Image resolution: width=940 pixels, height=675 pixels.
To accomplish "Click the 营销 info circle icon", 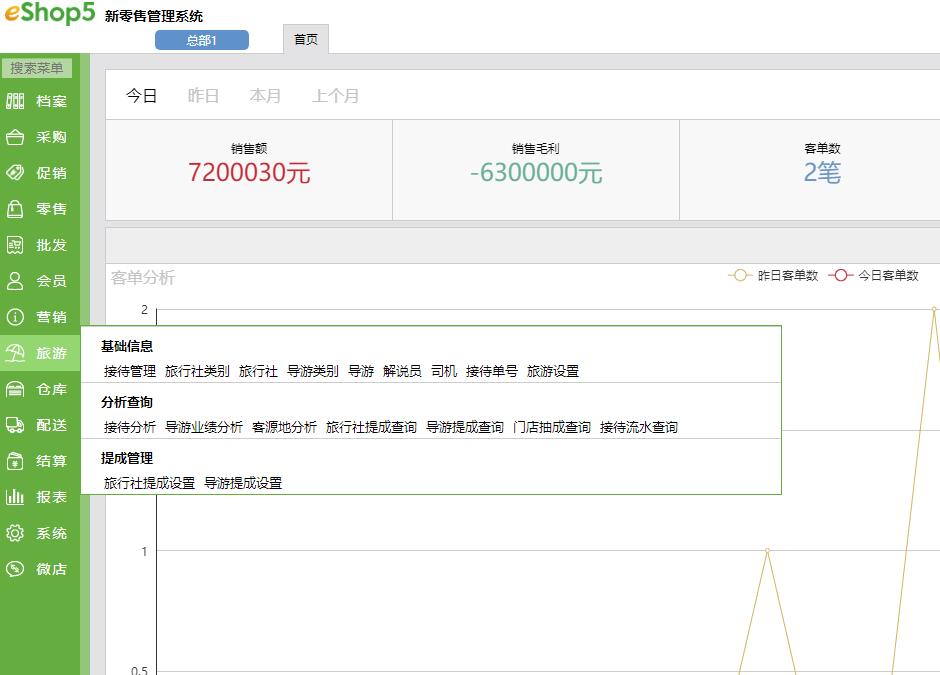I will (15, 317).
